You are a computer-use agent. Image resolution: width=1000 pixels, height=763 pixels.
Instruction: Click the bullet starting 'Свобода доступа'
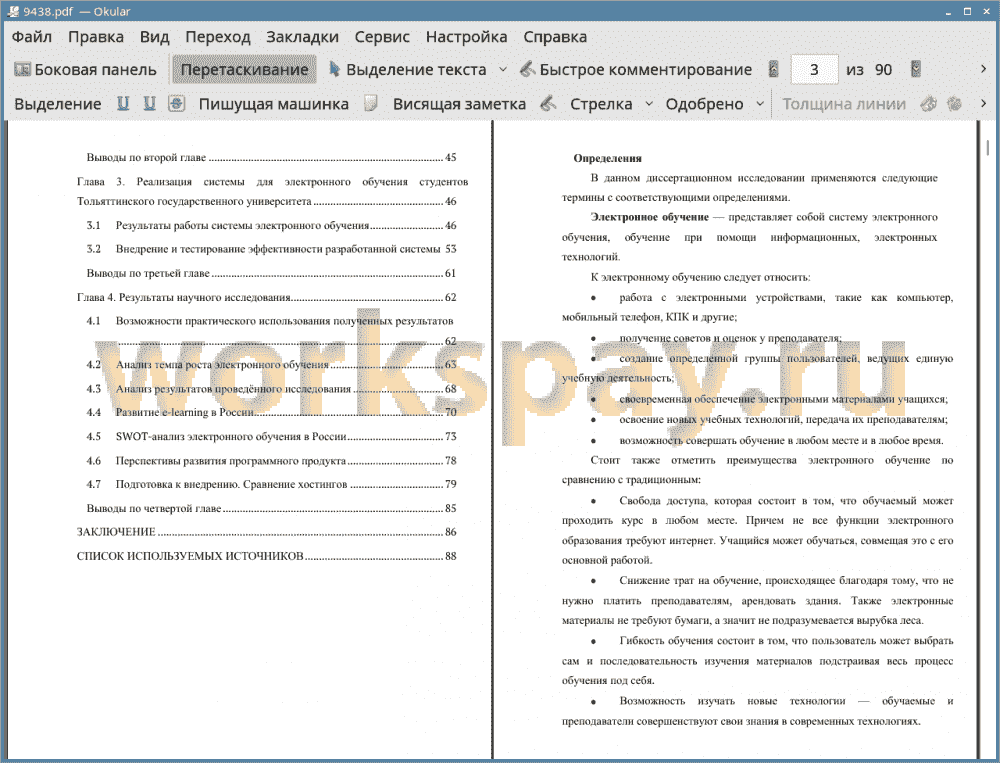pyautogui.click(x=758, y=531)
